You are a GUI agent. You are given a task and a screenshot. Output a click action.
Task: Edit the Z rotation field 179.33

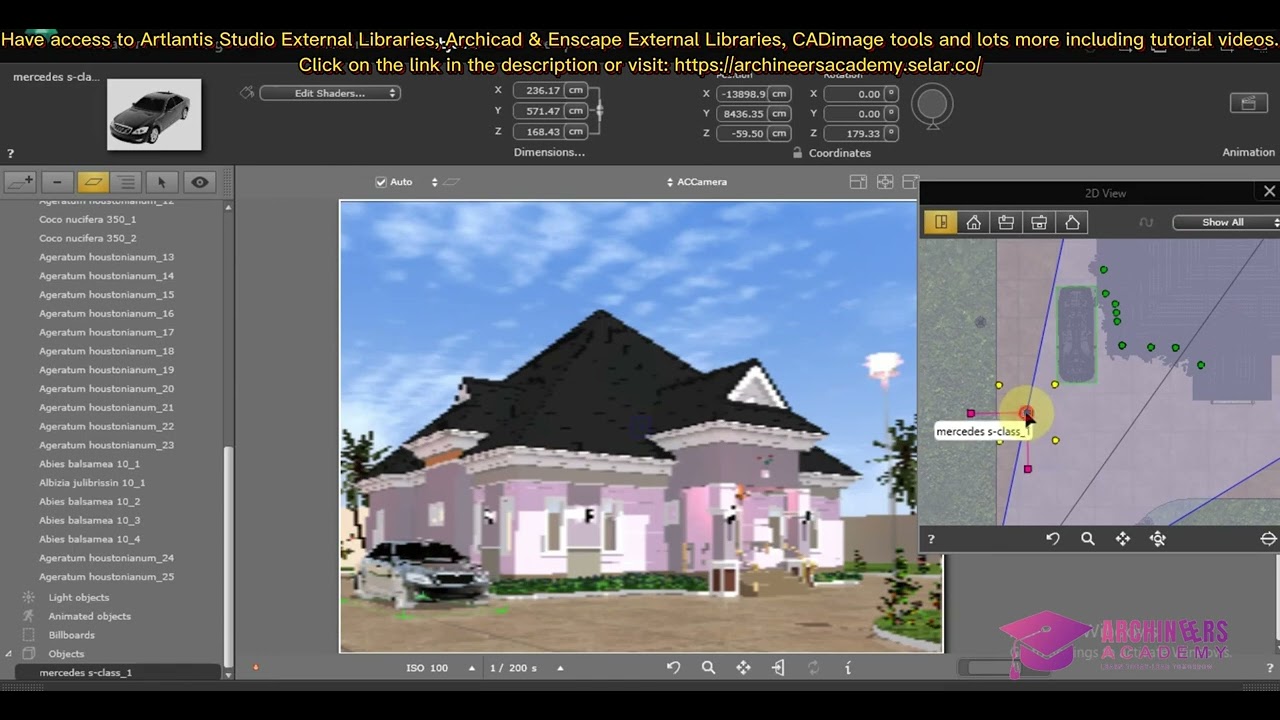[x=862, y=133]
